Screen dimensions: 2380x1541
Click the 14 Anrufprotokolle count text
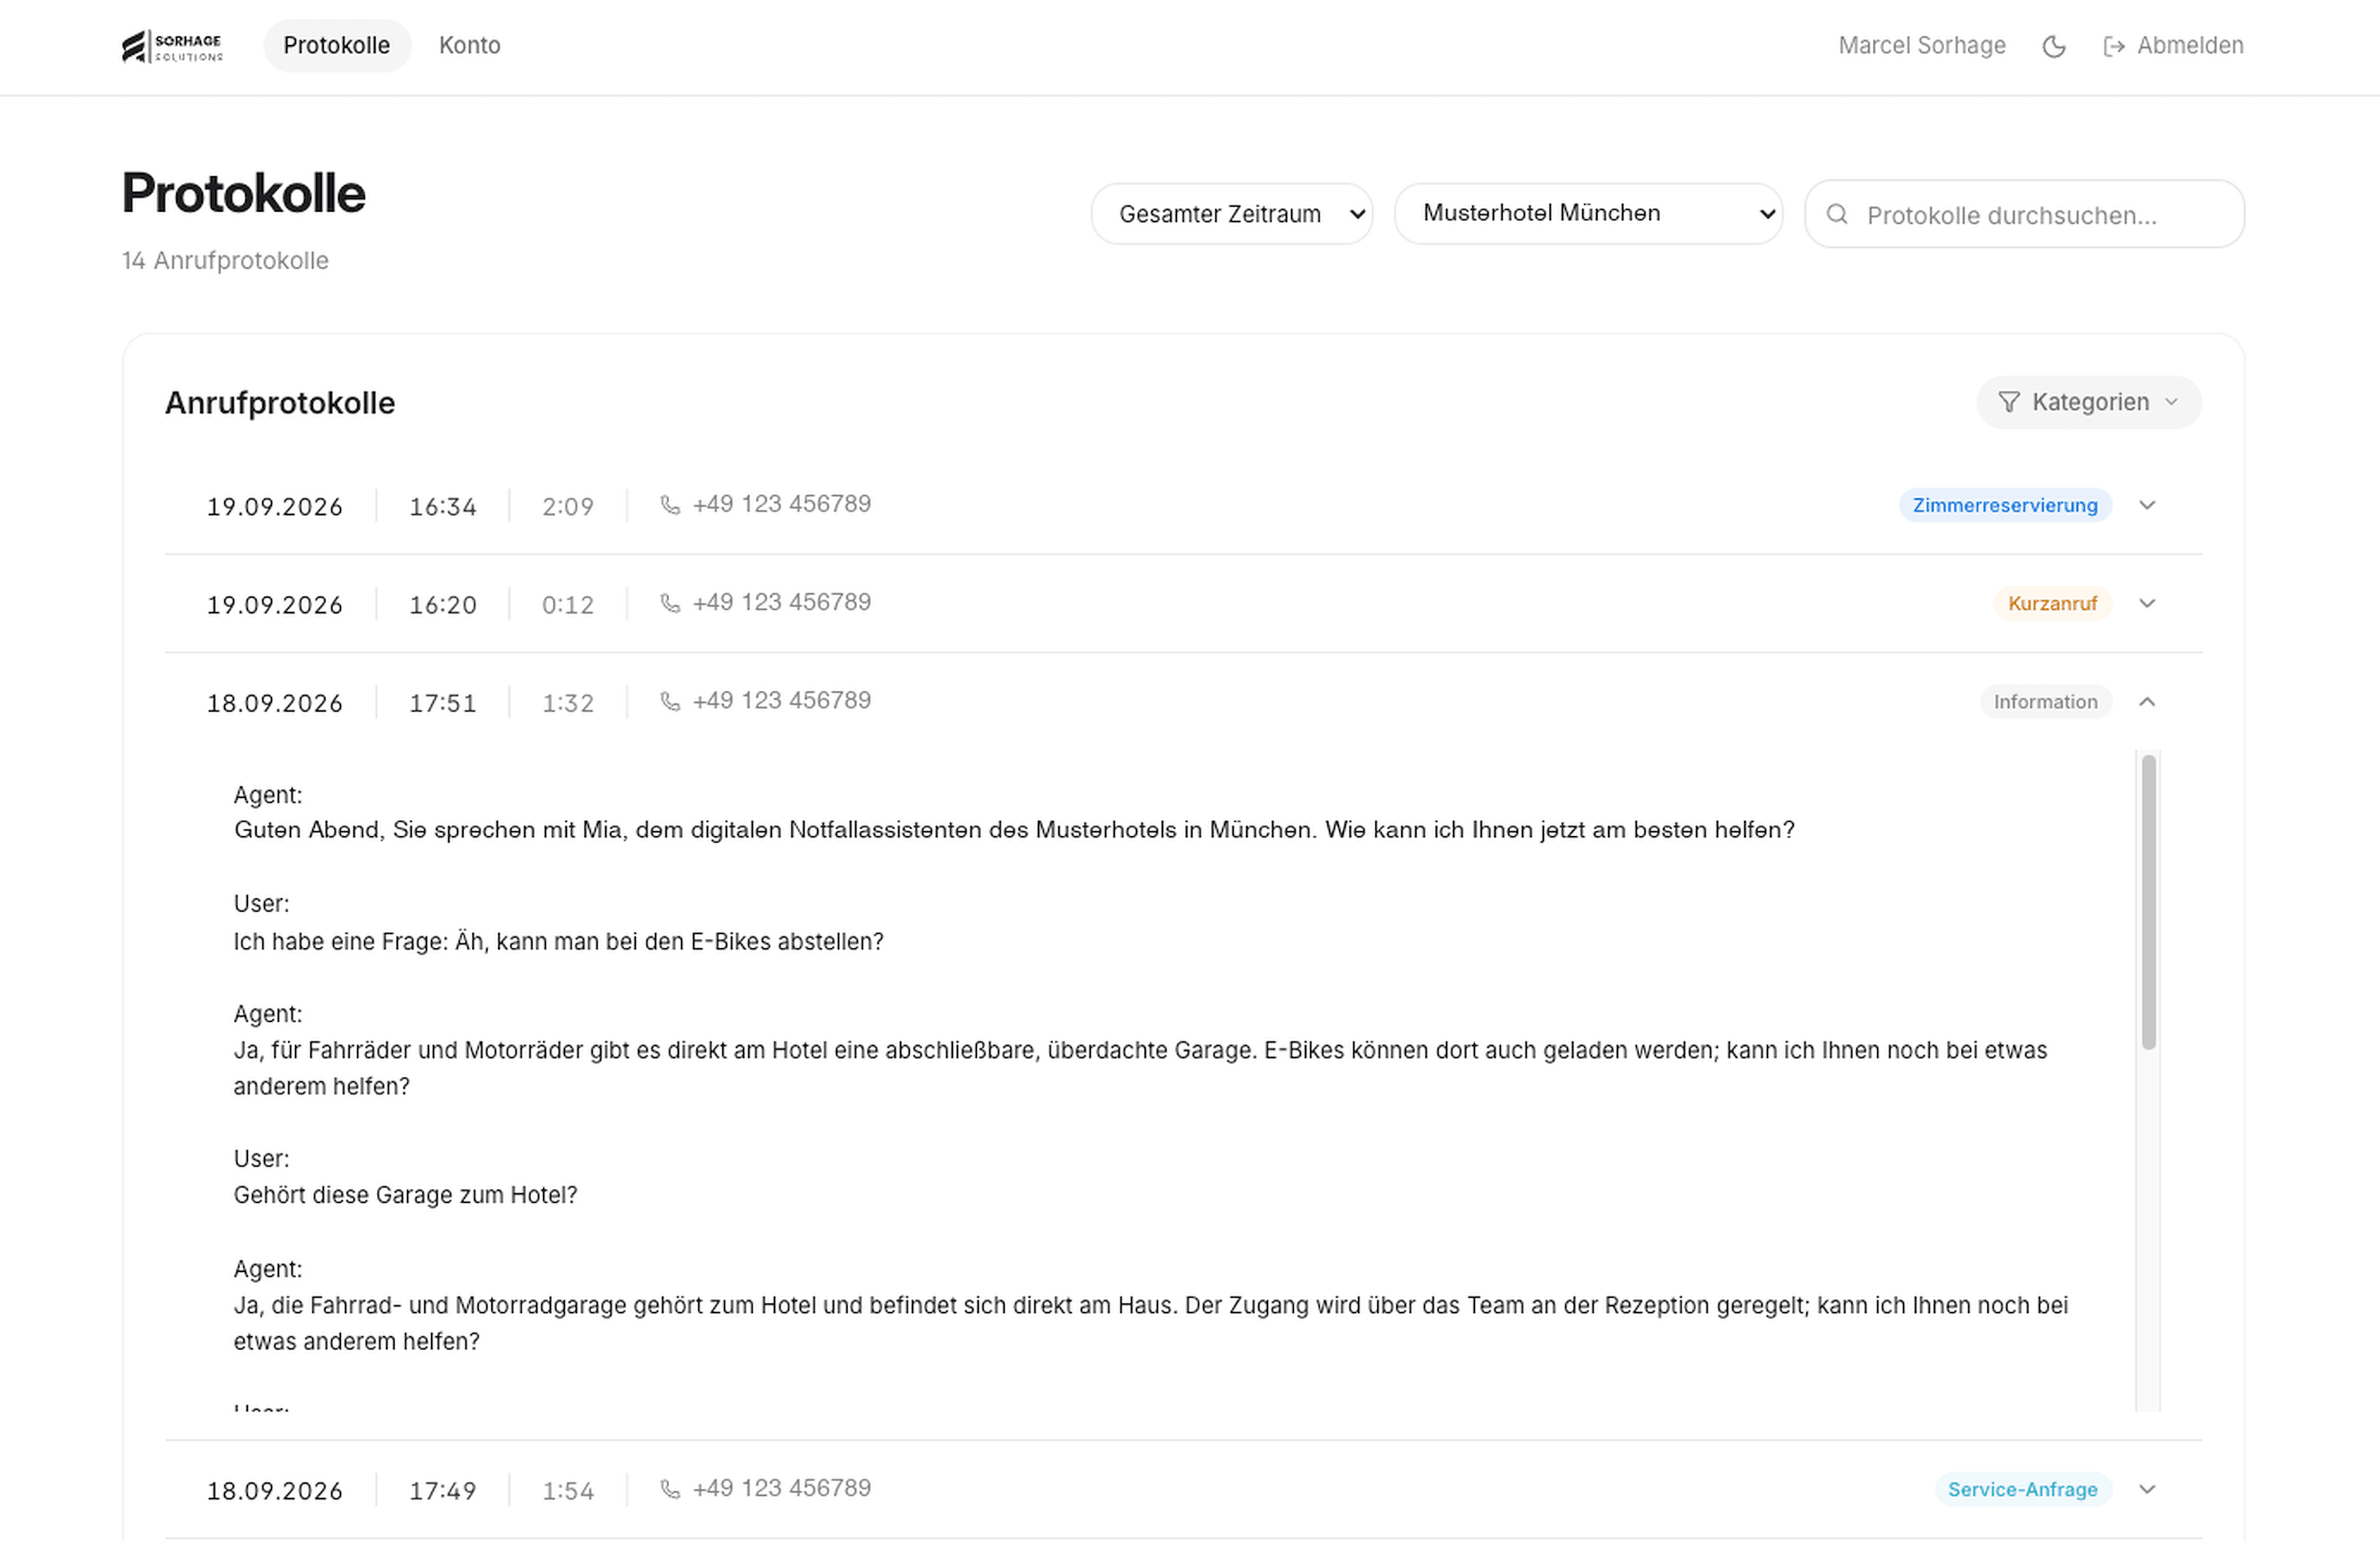[x=225, y=261]
